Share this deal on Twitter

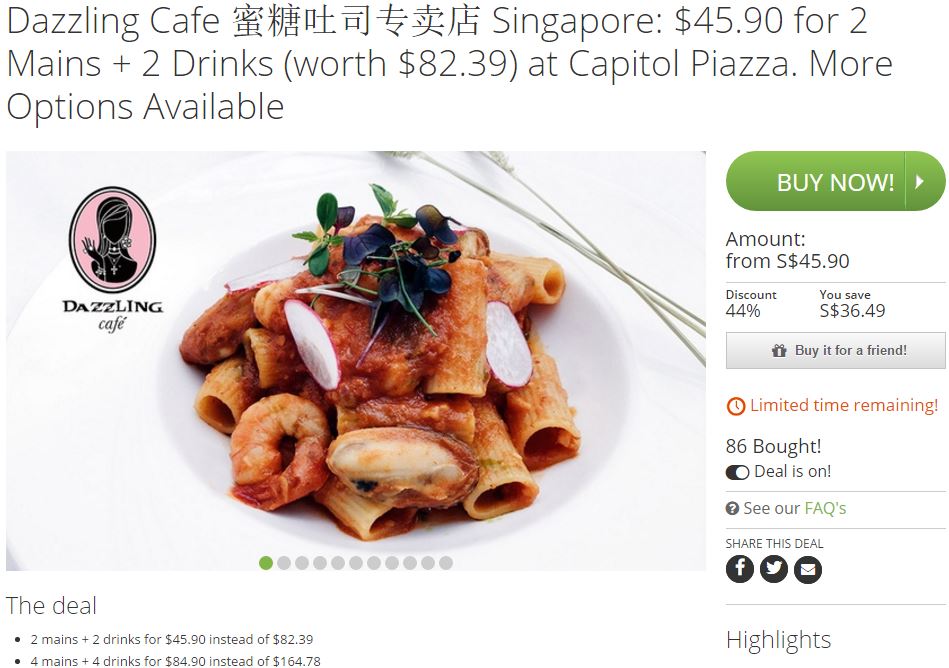pyautogui.click(x=773, y=569)
